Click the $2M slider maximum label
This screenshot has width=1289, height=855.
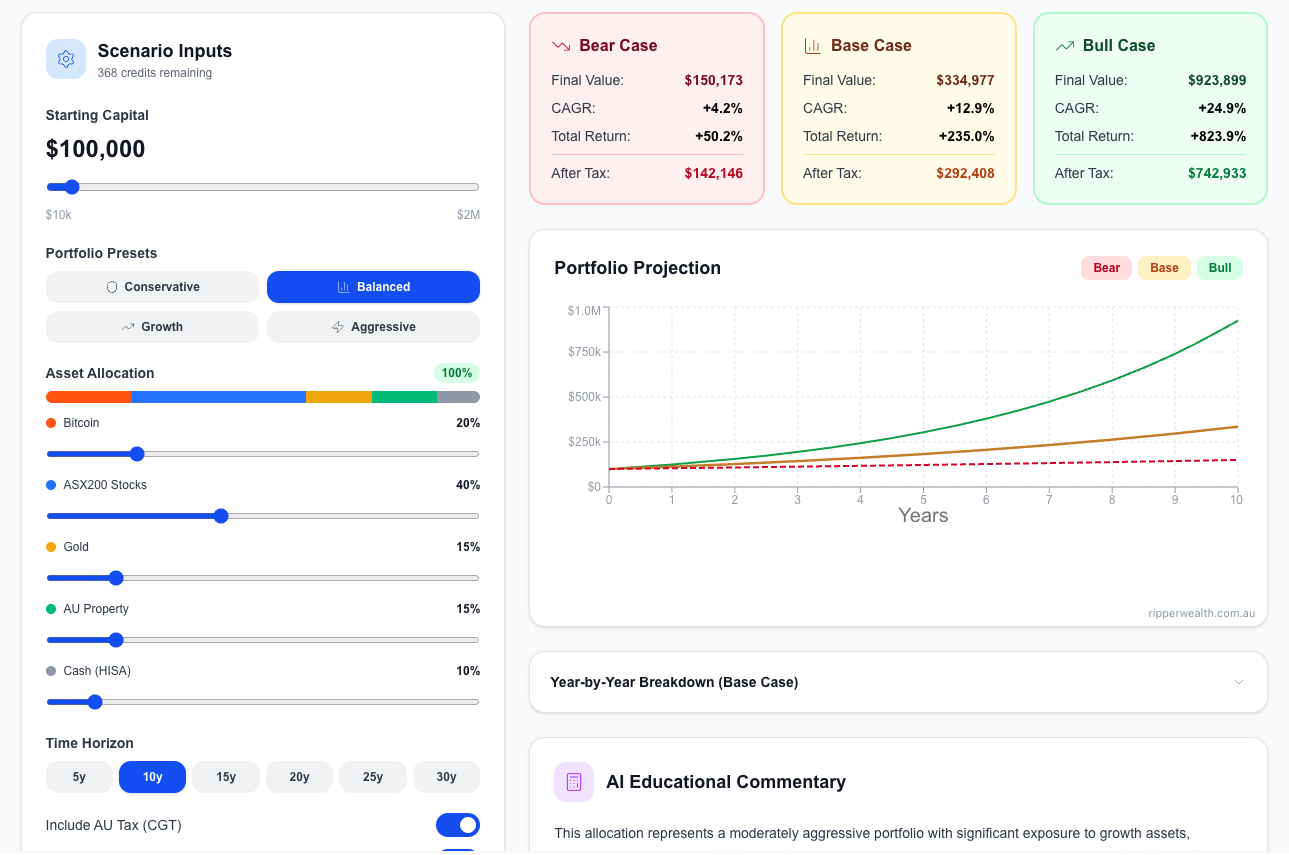tap(469, 215)
